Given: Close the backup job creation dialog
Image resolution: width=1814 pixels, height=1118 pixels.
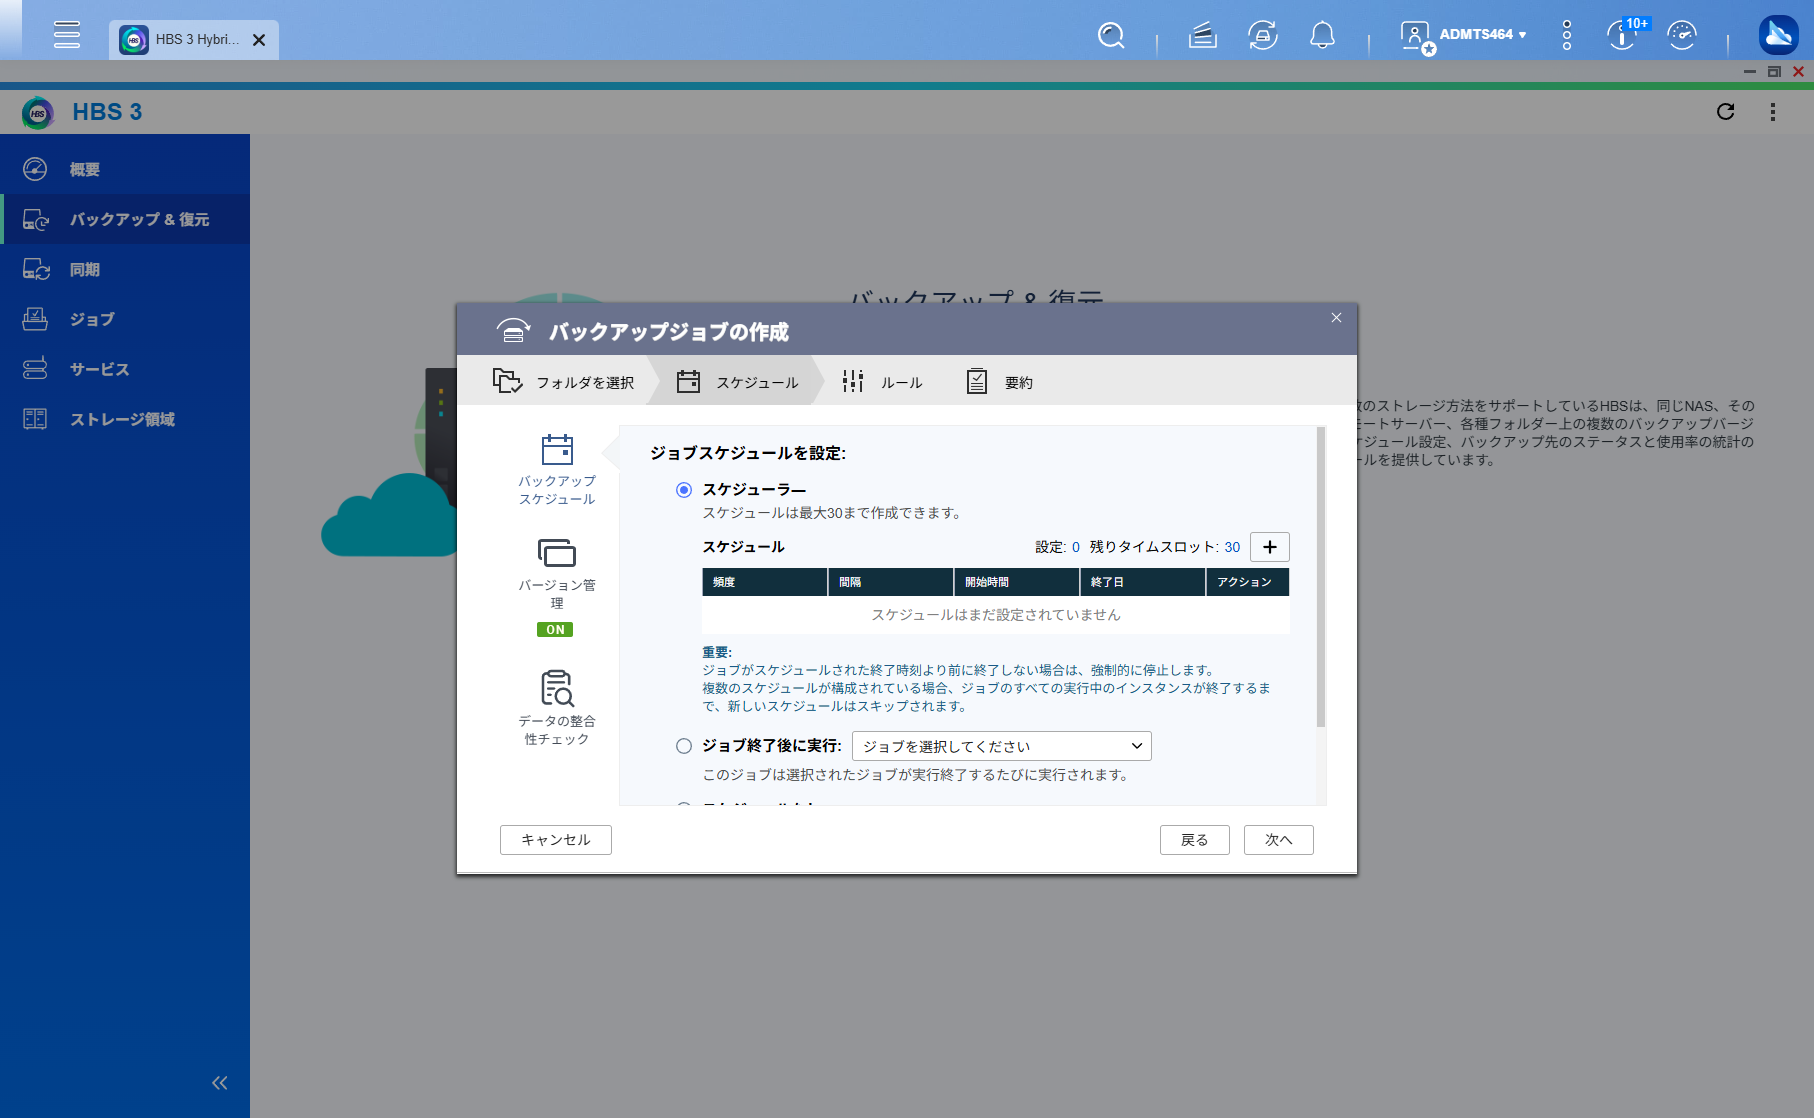Looking at the screenshot, I should pyautogui.click(x=1336, y=318).
